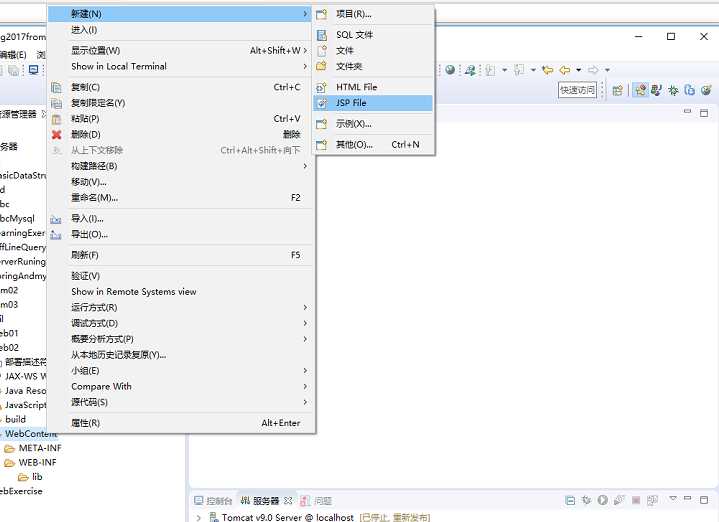Screen dimensions: 719x522
Task: Click the 导出(O)... export icon
Action: coord(55,235)
